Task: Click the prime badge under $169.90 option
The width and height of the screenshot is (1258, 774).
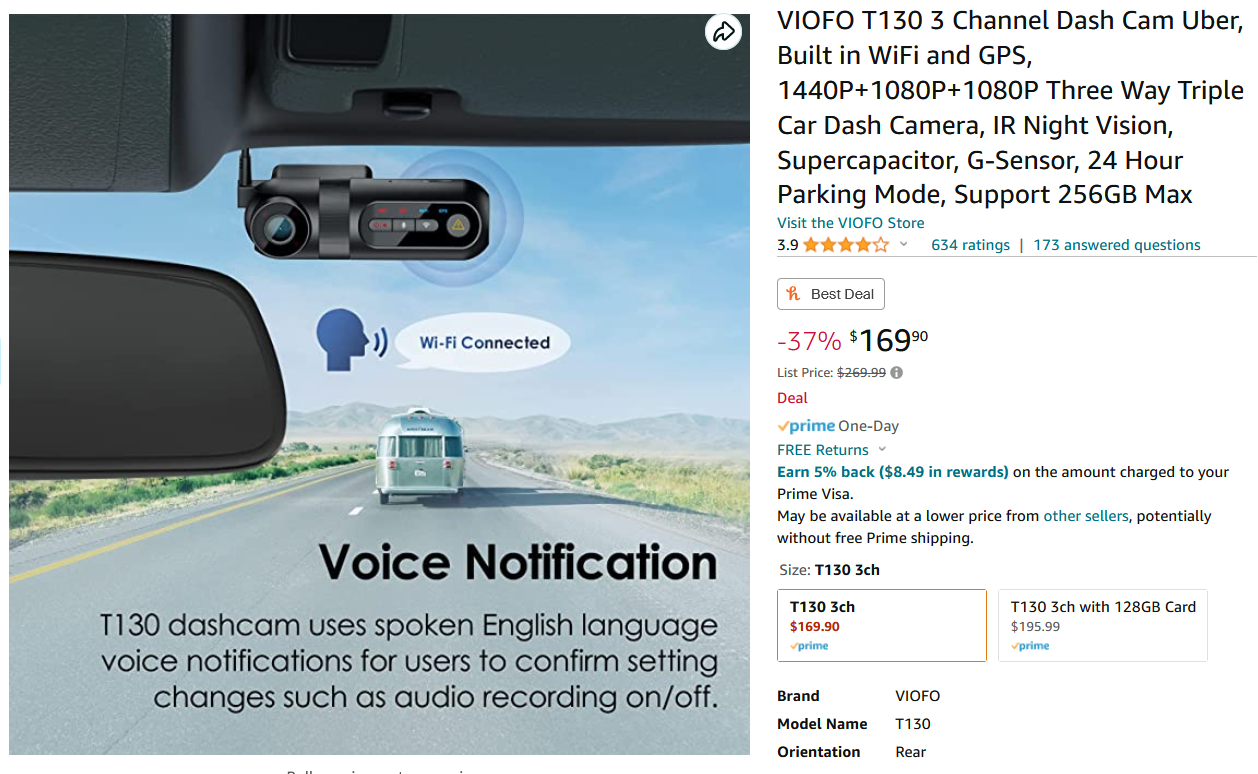Action: (809, 646)
